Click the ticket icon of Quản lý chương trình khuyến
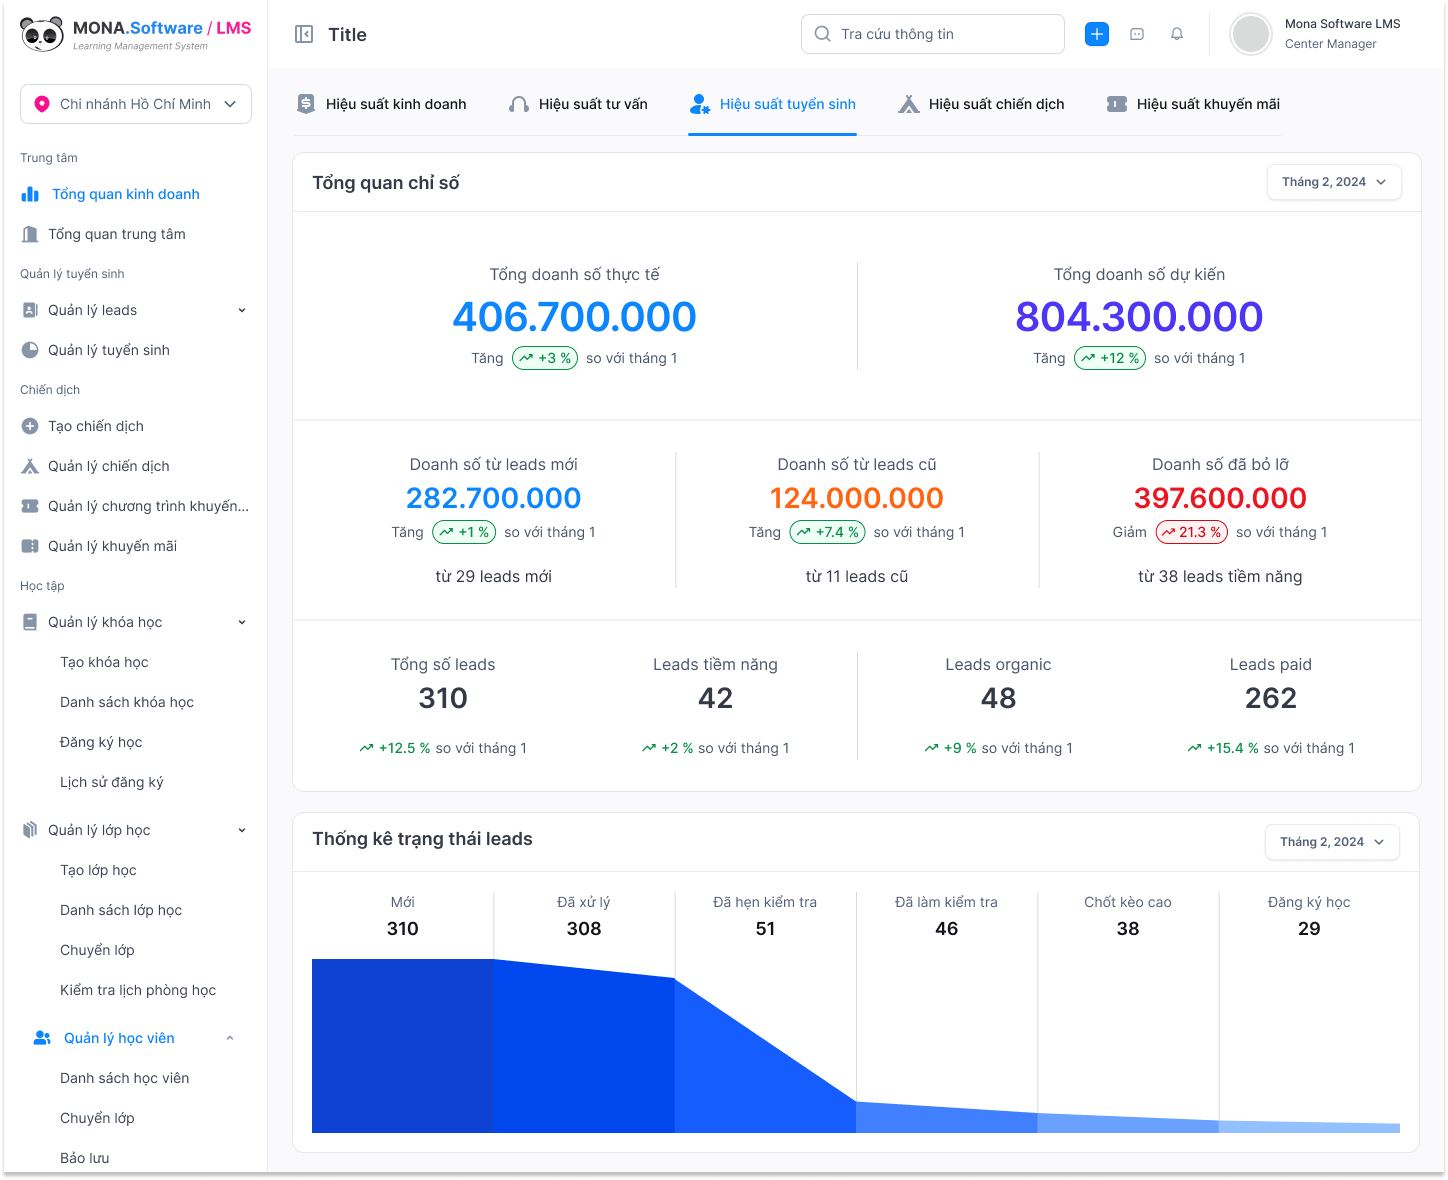Viewport: 1448px width, 1180px height. click(x=30, y=506)
